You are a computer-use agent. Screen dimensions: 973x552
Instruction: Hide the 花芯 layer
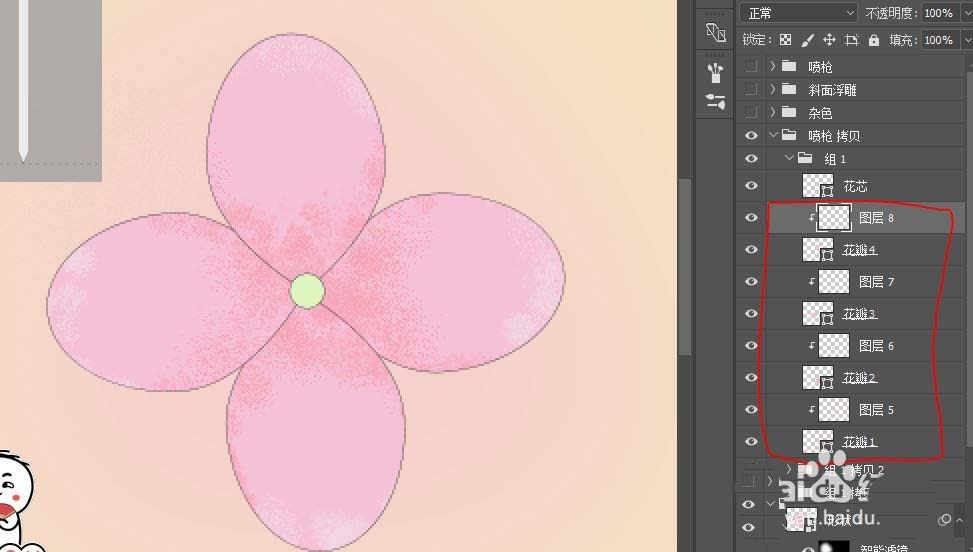pos(751,186)
